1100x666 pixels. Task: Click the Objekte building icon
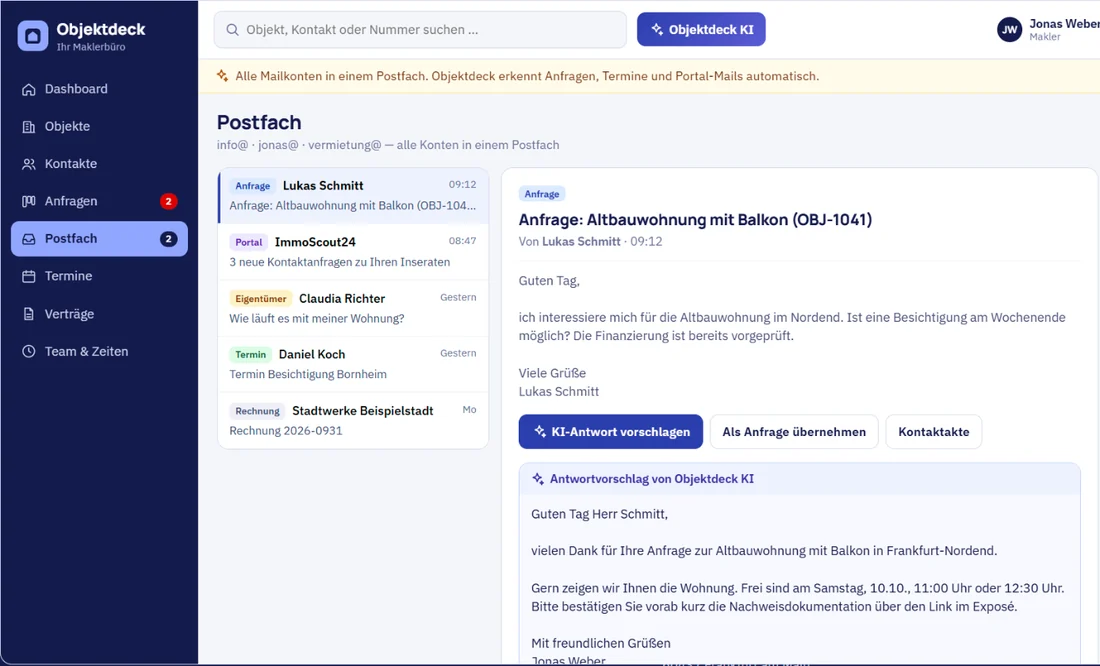(x=29, y=126)
